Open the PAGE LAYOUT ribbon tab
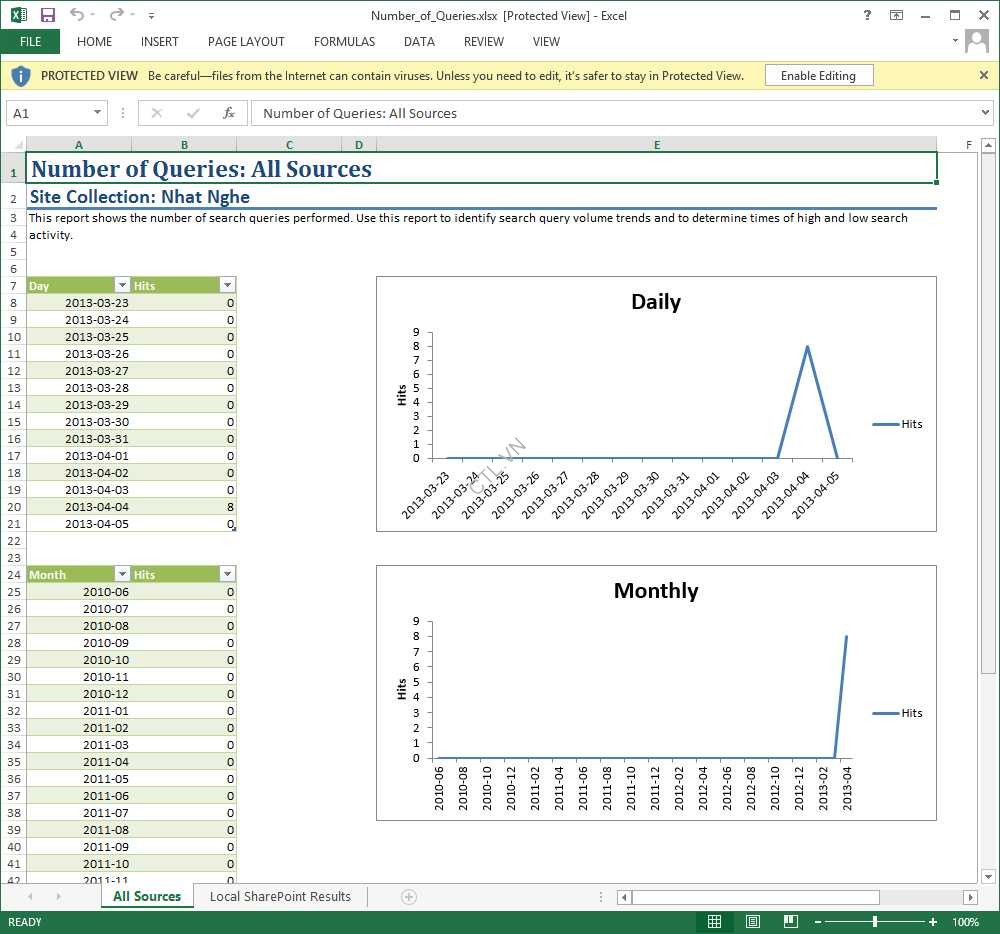 pyautogui.click(x=246, y=42)
